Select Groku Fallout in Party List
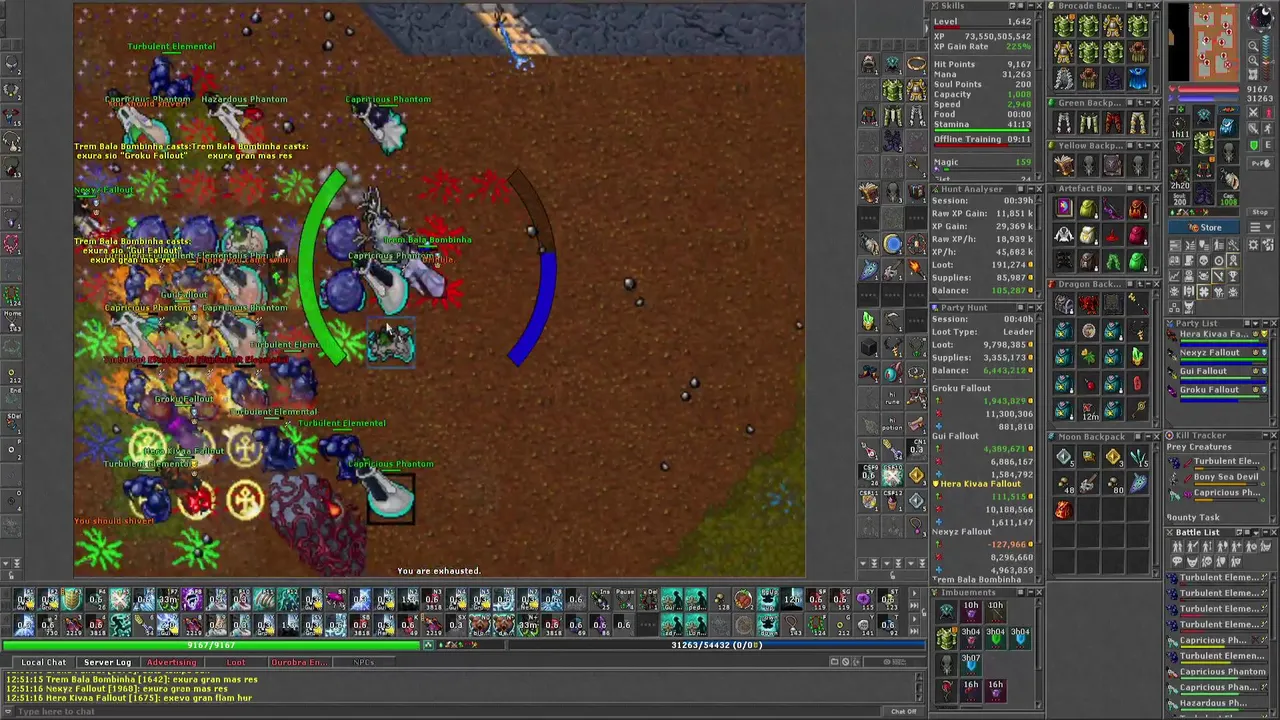The height and width of the screenshot is (720, 1280). pos(1218,391)
